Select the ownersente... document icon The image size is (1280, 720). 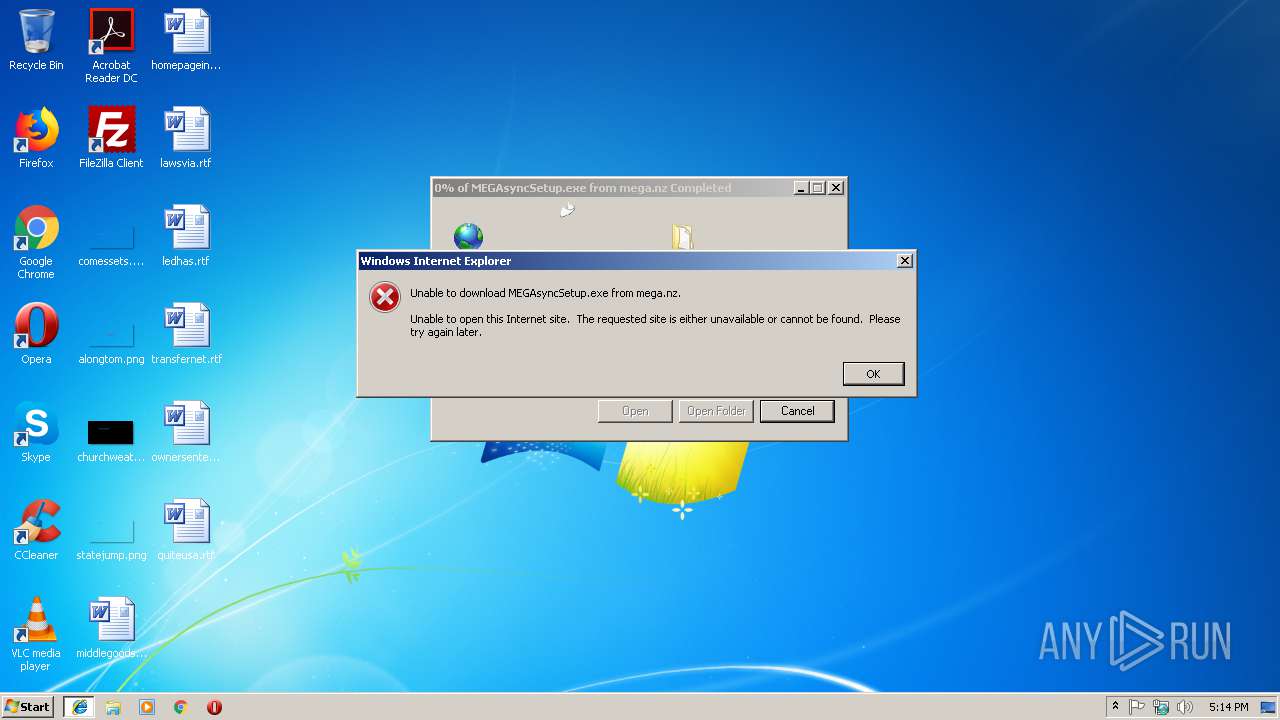coord(186,432)
